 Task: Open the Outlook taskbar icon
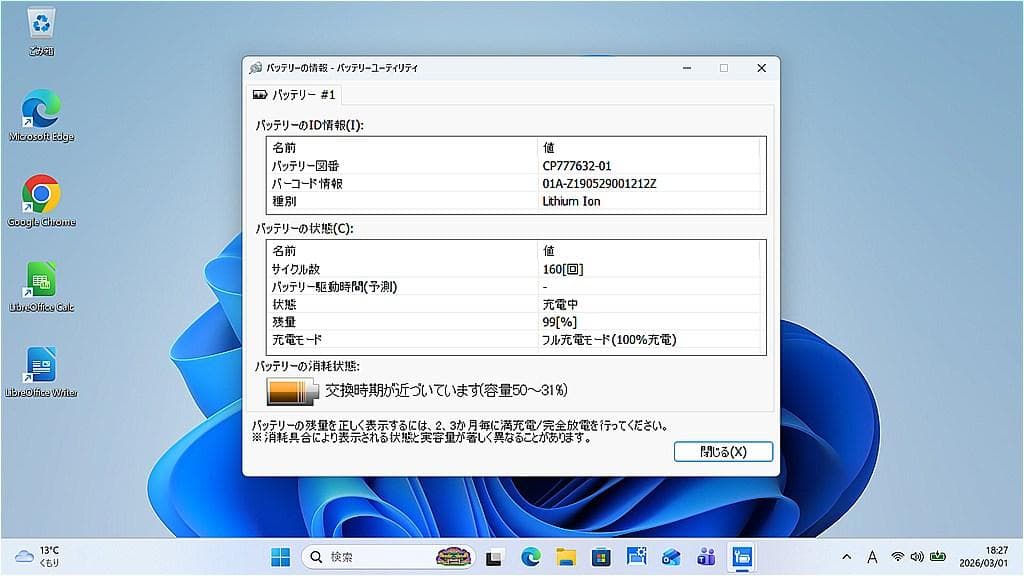pos(671,557)
